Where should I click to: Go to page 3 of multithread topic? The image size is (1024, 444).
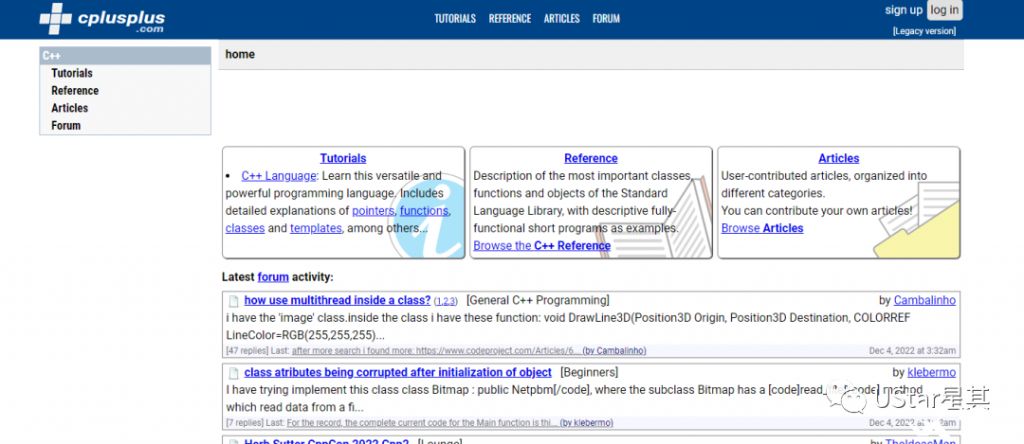451,302
